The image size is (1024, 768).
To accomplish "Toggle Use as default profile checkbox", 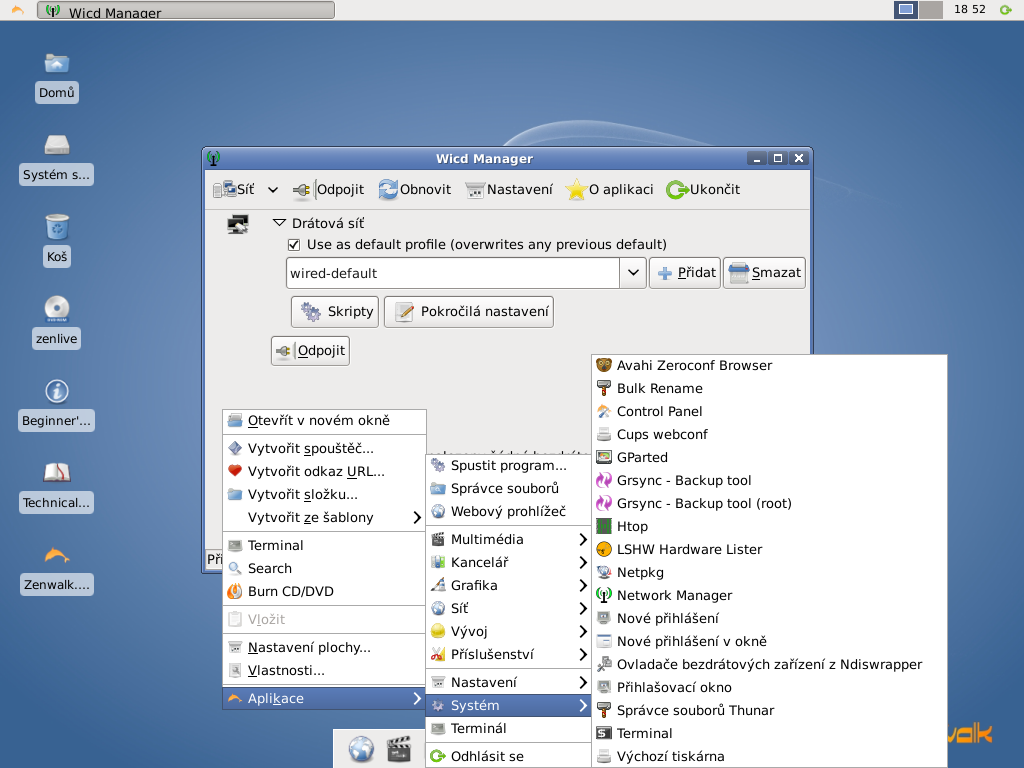I will [294, 244].
